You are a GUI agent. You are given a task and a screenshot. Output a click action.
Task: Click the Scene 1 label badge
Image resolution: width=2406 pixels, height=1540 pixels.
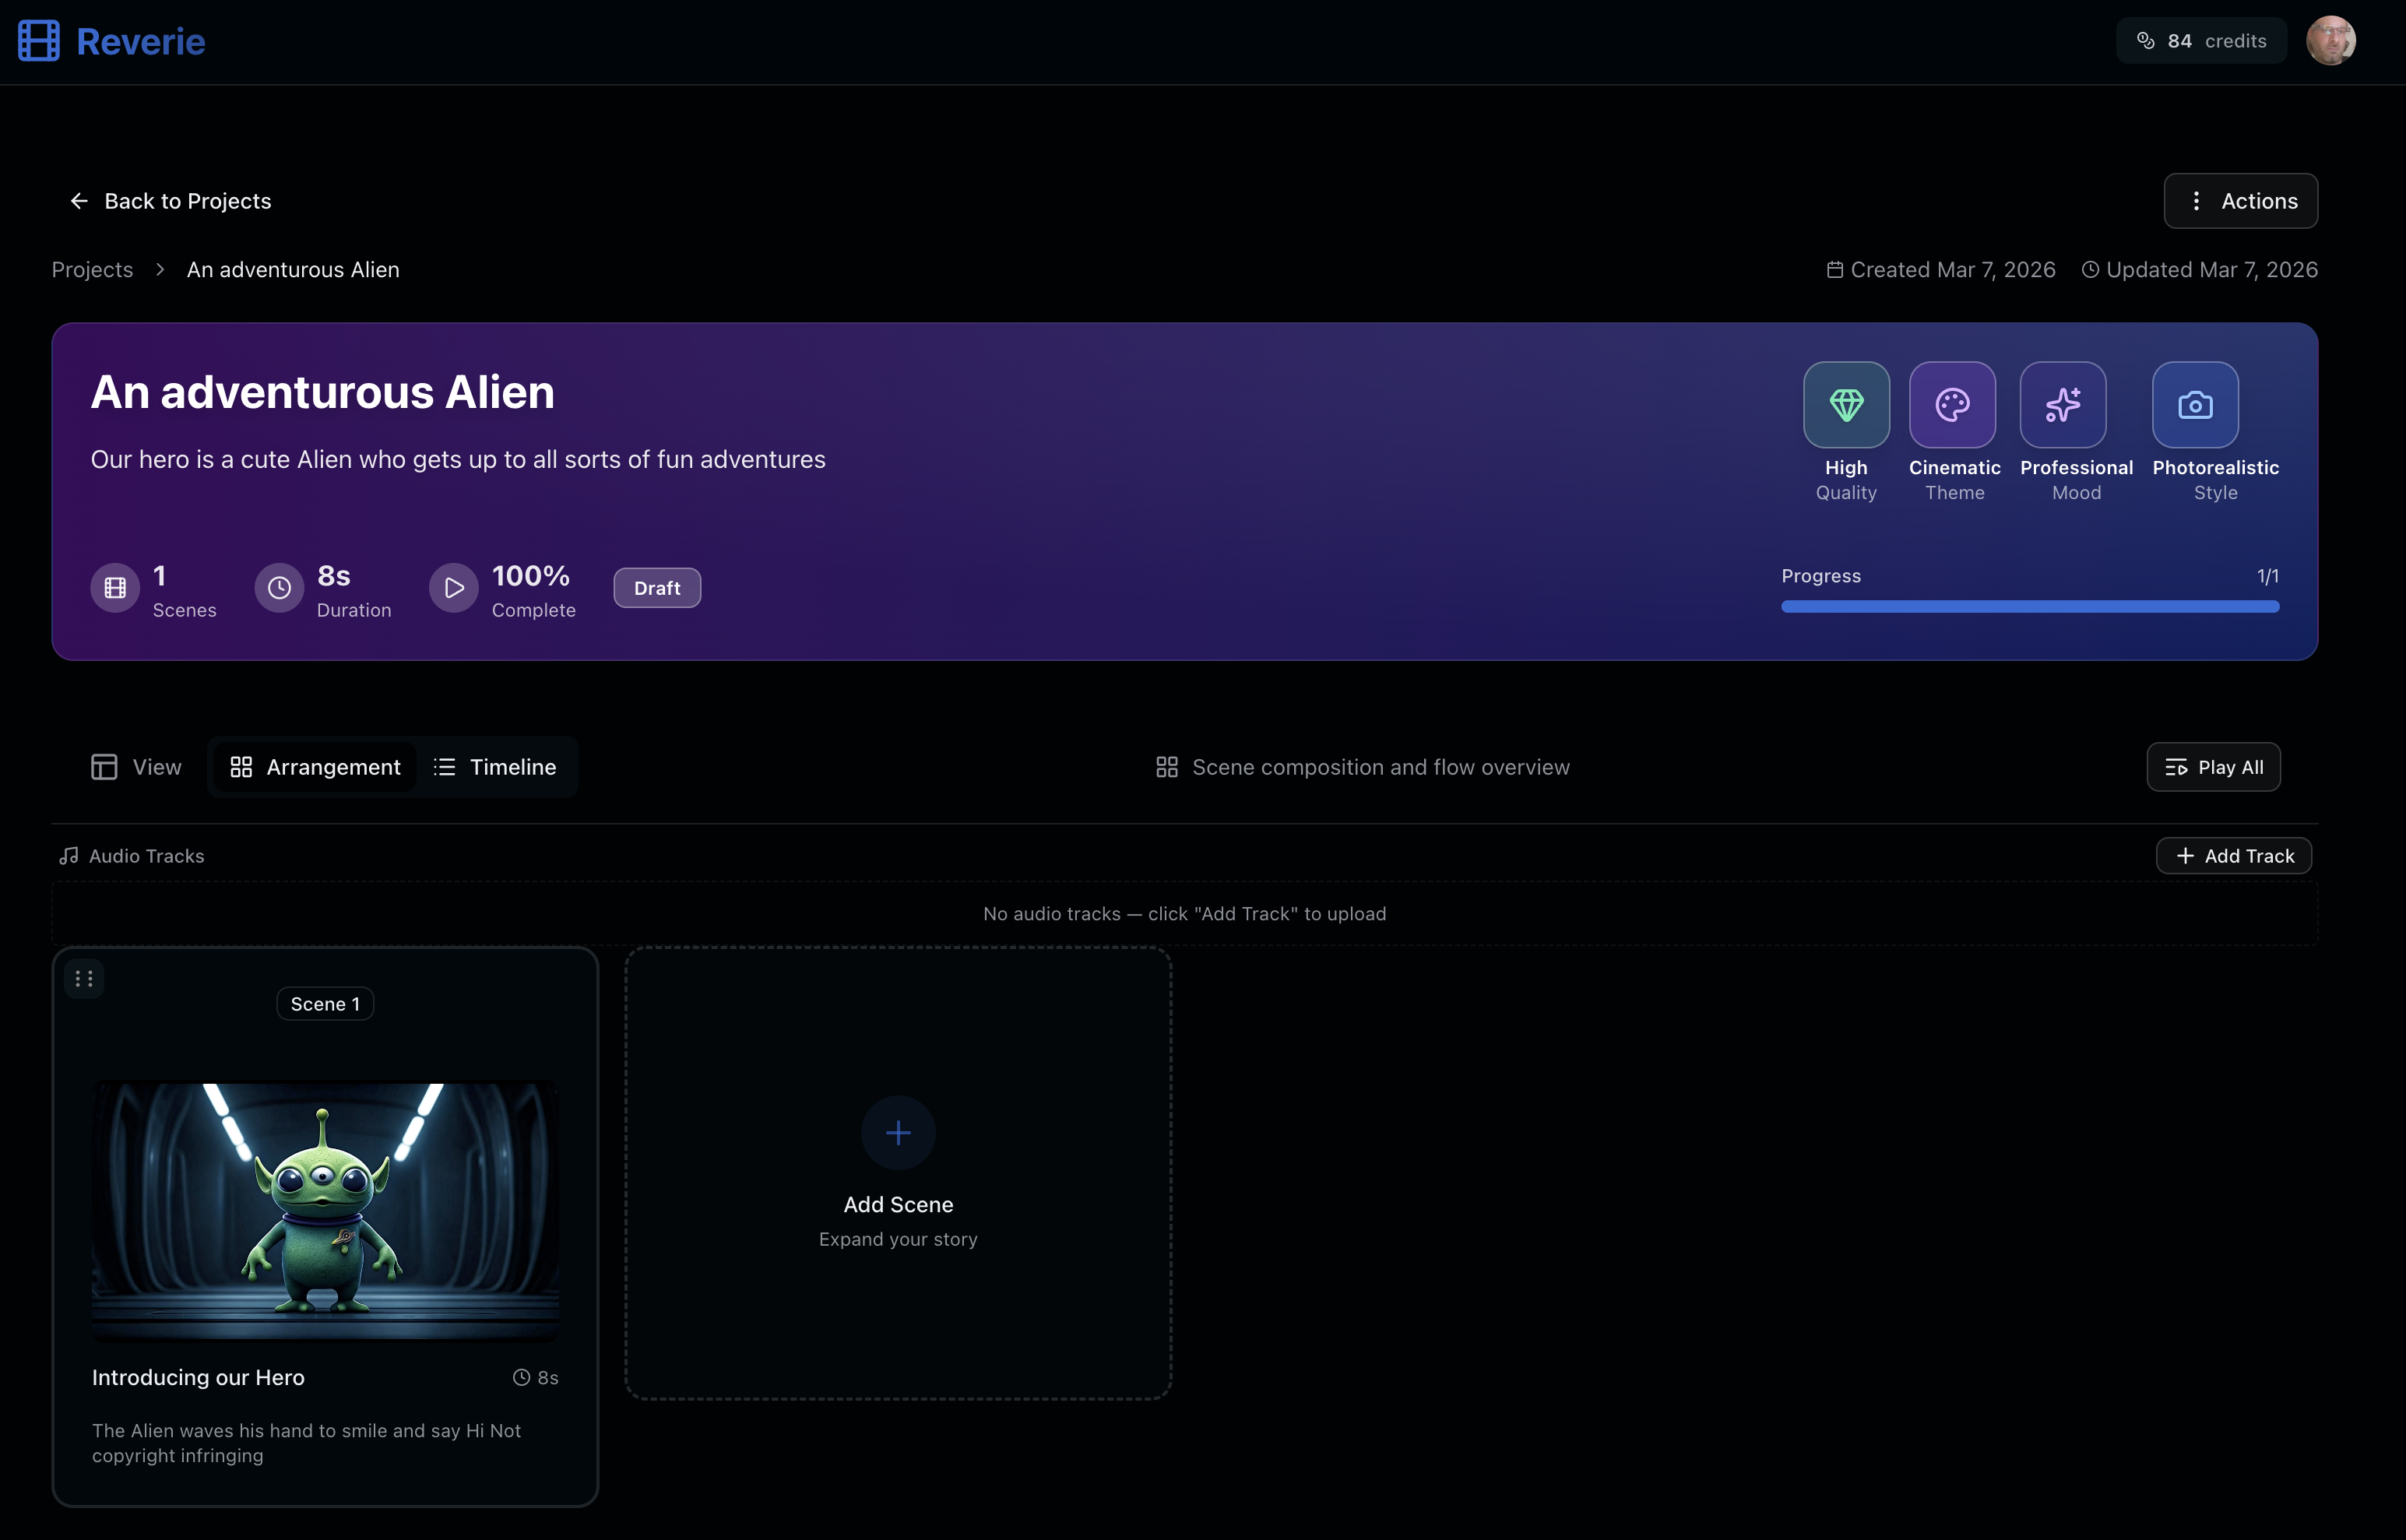click(x=325, y=1004)
